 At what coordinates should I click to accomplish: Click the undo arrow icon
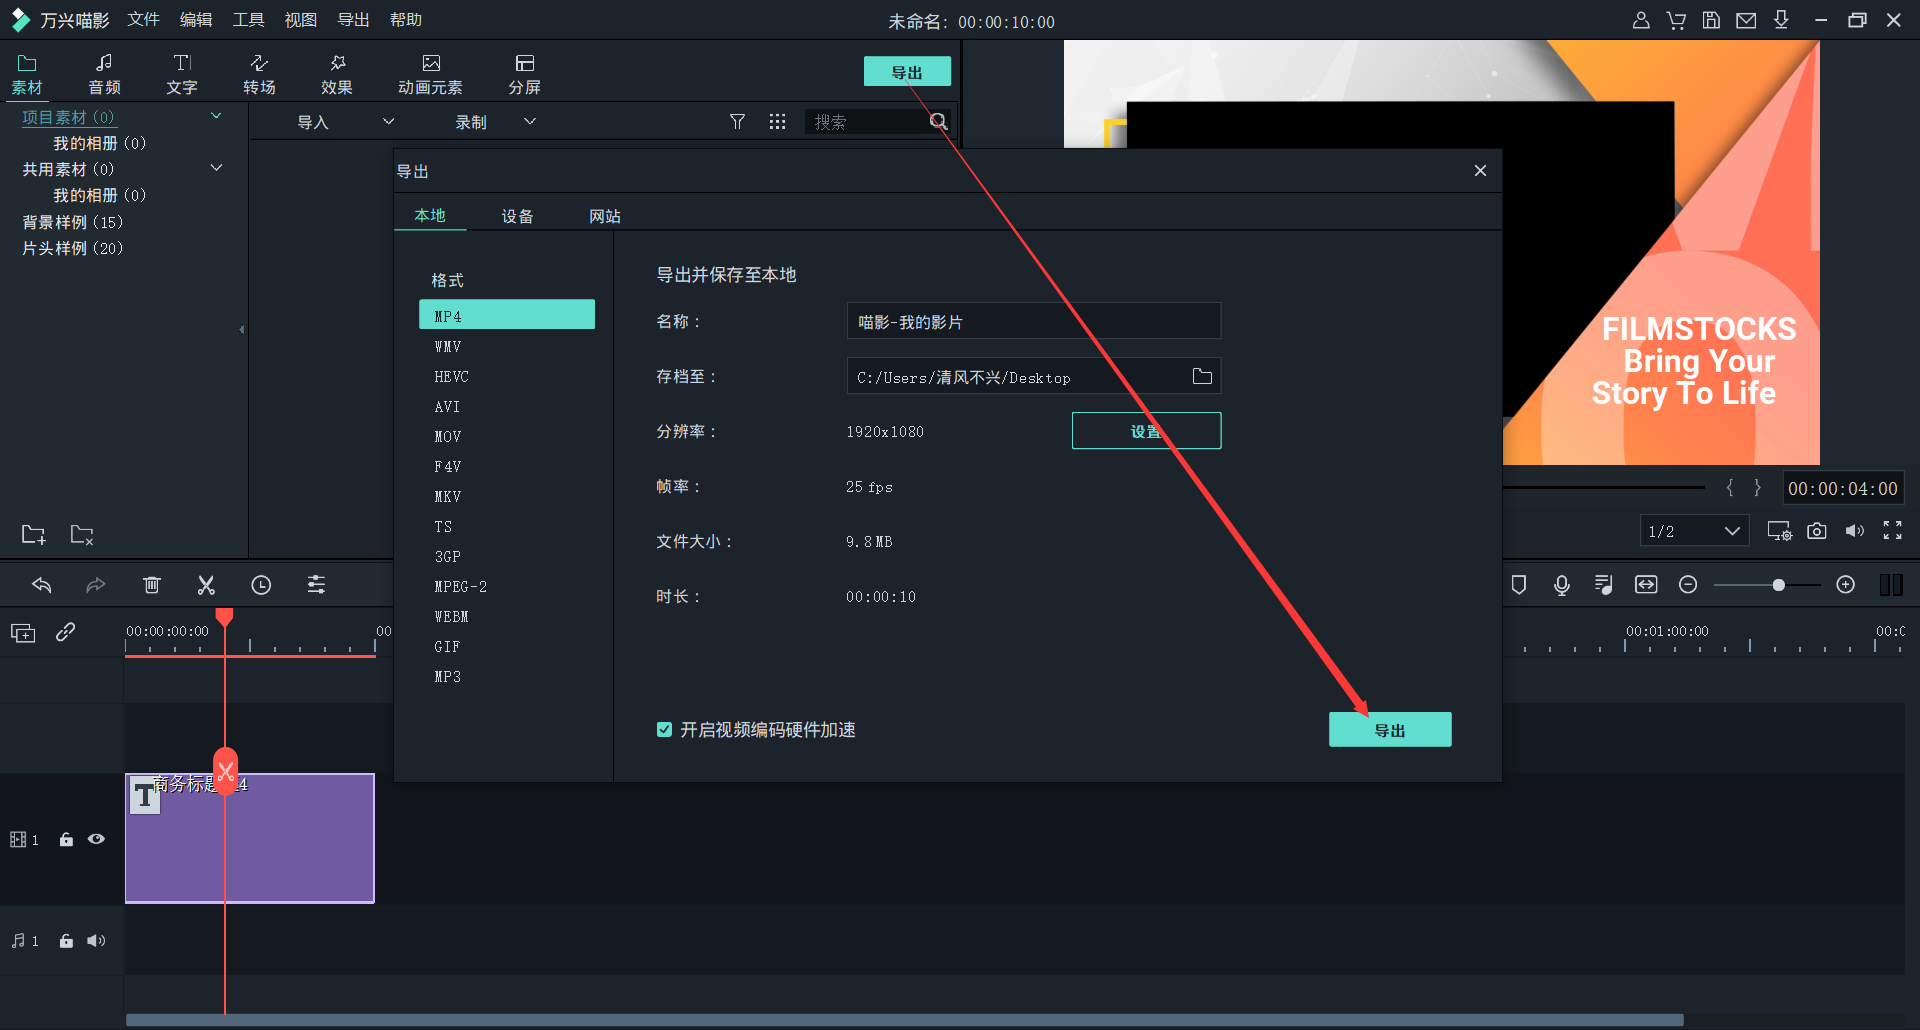tap(42, 585)
